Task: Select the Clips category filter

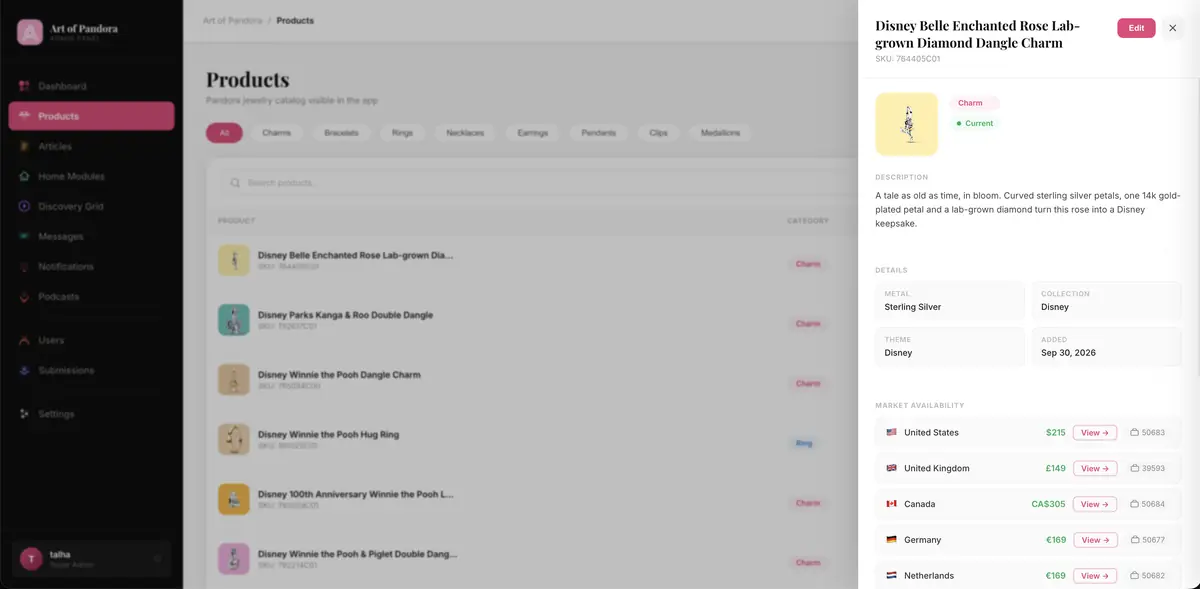Action: pyautogui.click(x=658, y=133)
